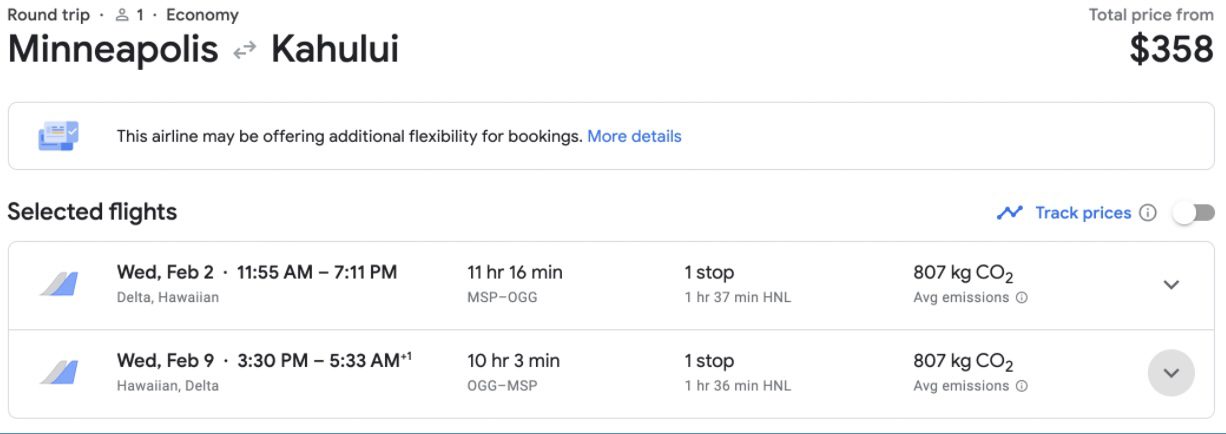Screen dimensions: 1226x434
Task: Click the Track prices info icon
Action: (x=1148, y=213)
